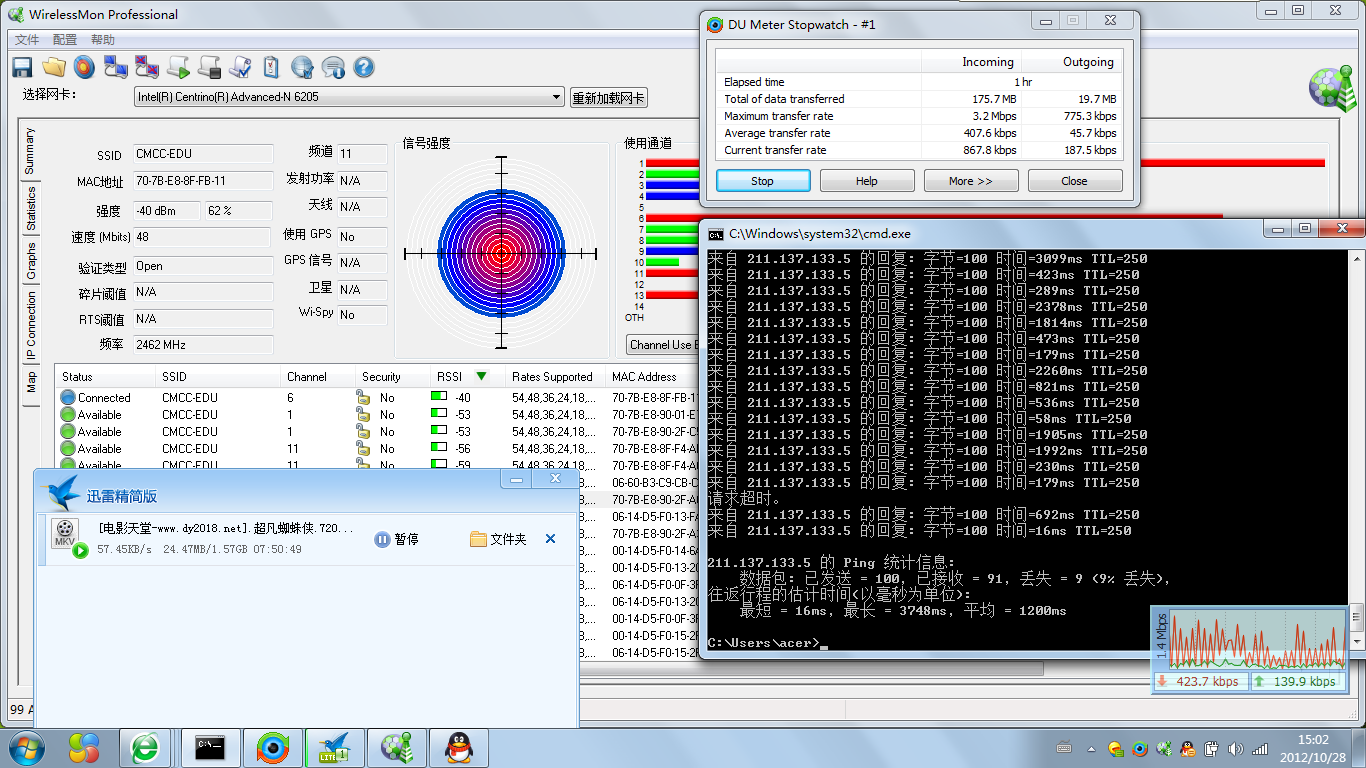Pause the Xunlei download with 暂停
The width and height of the screenshot is (1366, 768).
[397, 539]
